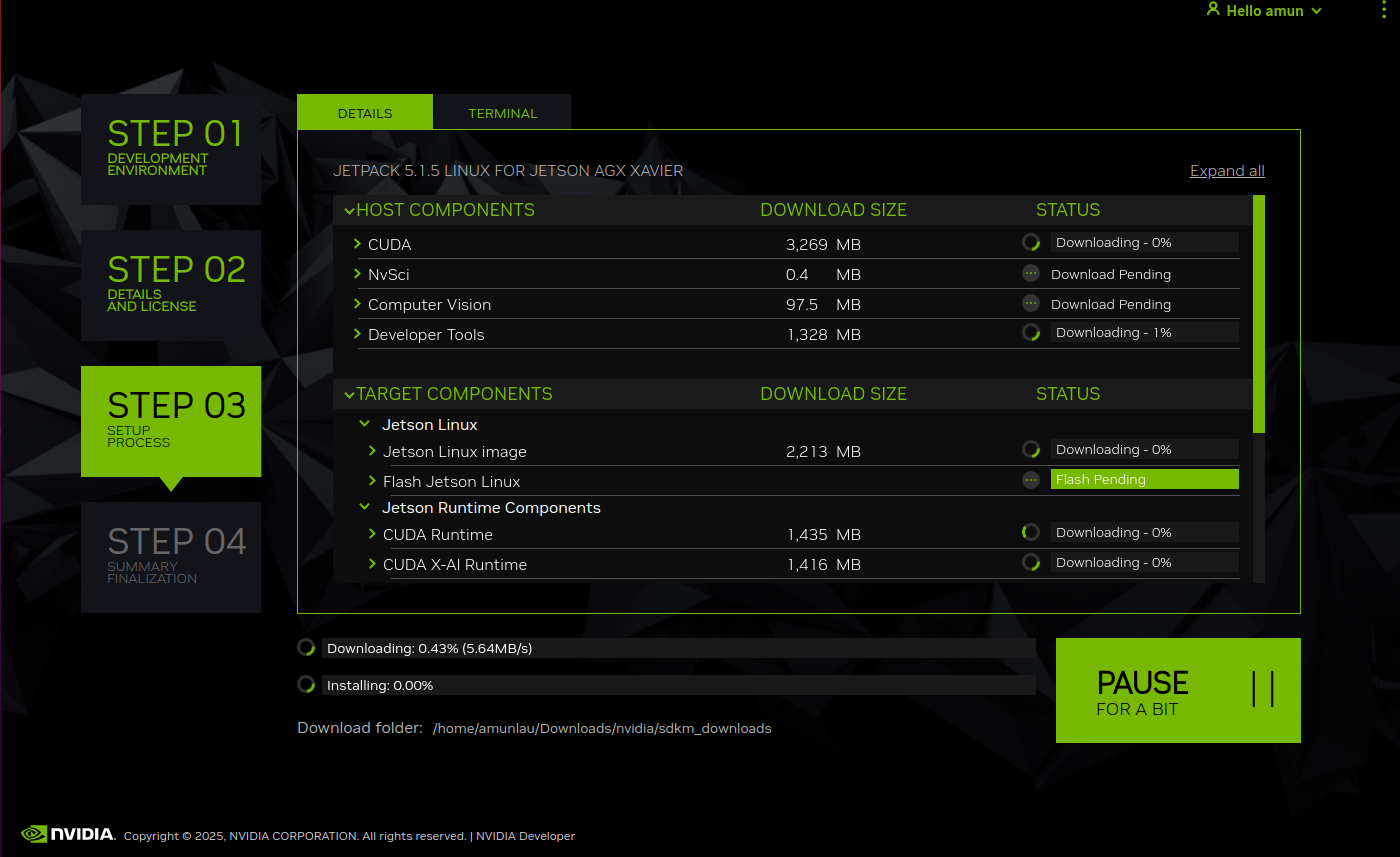Click CUDA X-AI Runtime Downloading - 0% status
Viewport: 1400px width, 857px height.
(1145, 562)
